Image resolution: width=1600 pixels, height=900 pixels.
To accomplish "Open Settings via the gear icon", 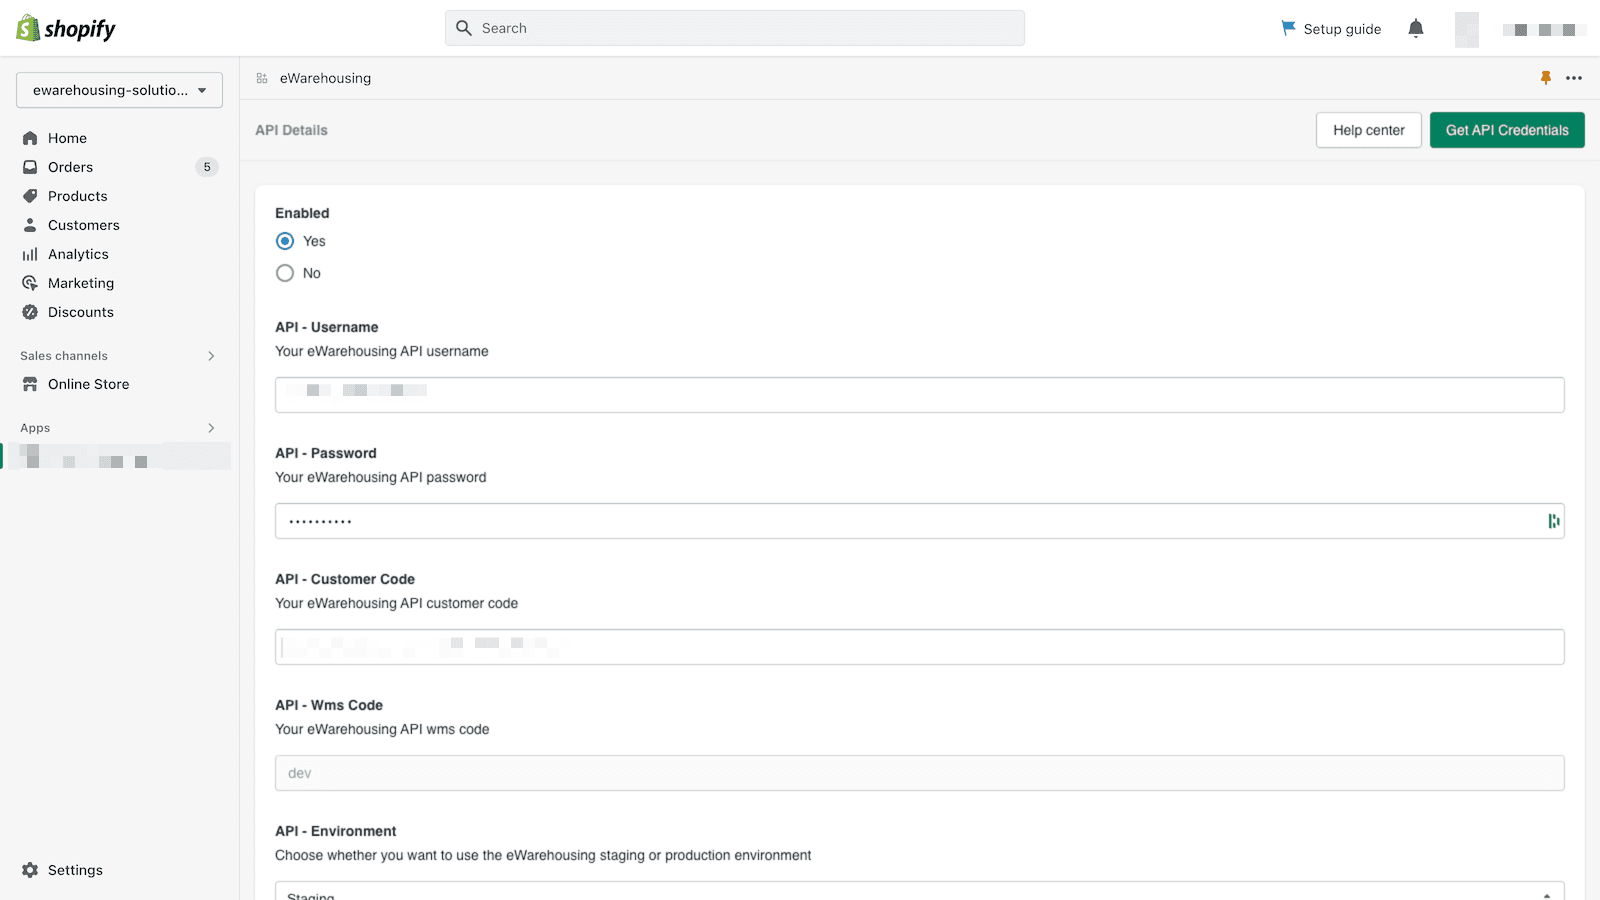I will click(x=30, y=870).
